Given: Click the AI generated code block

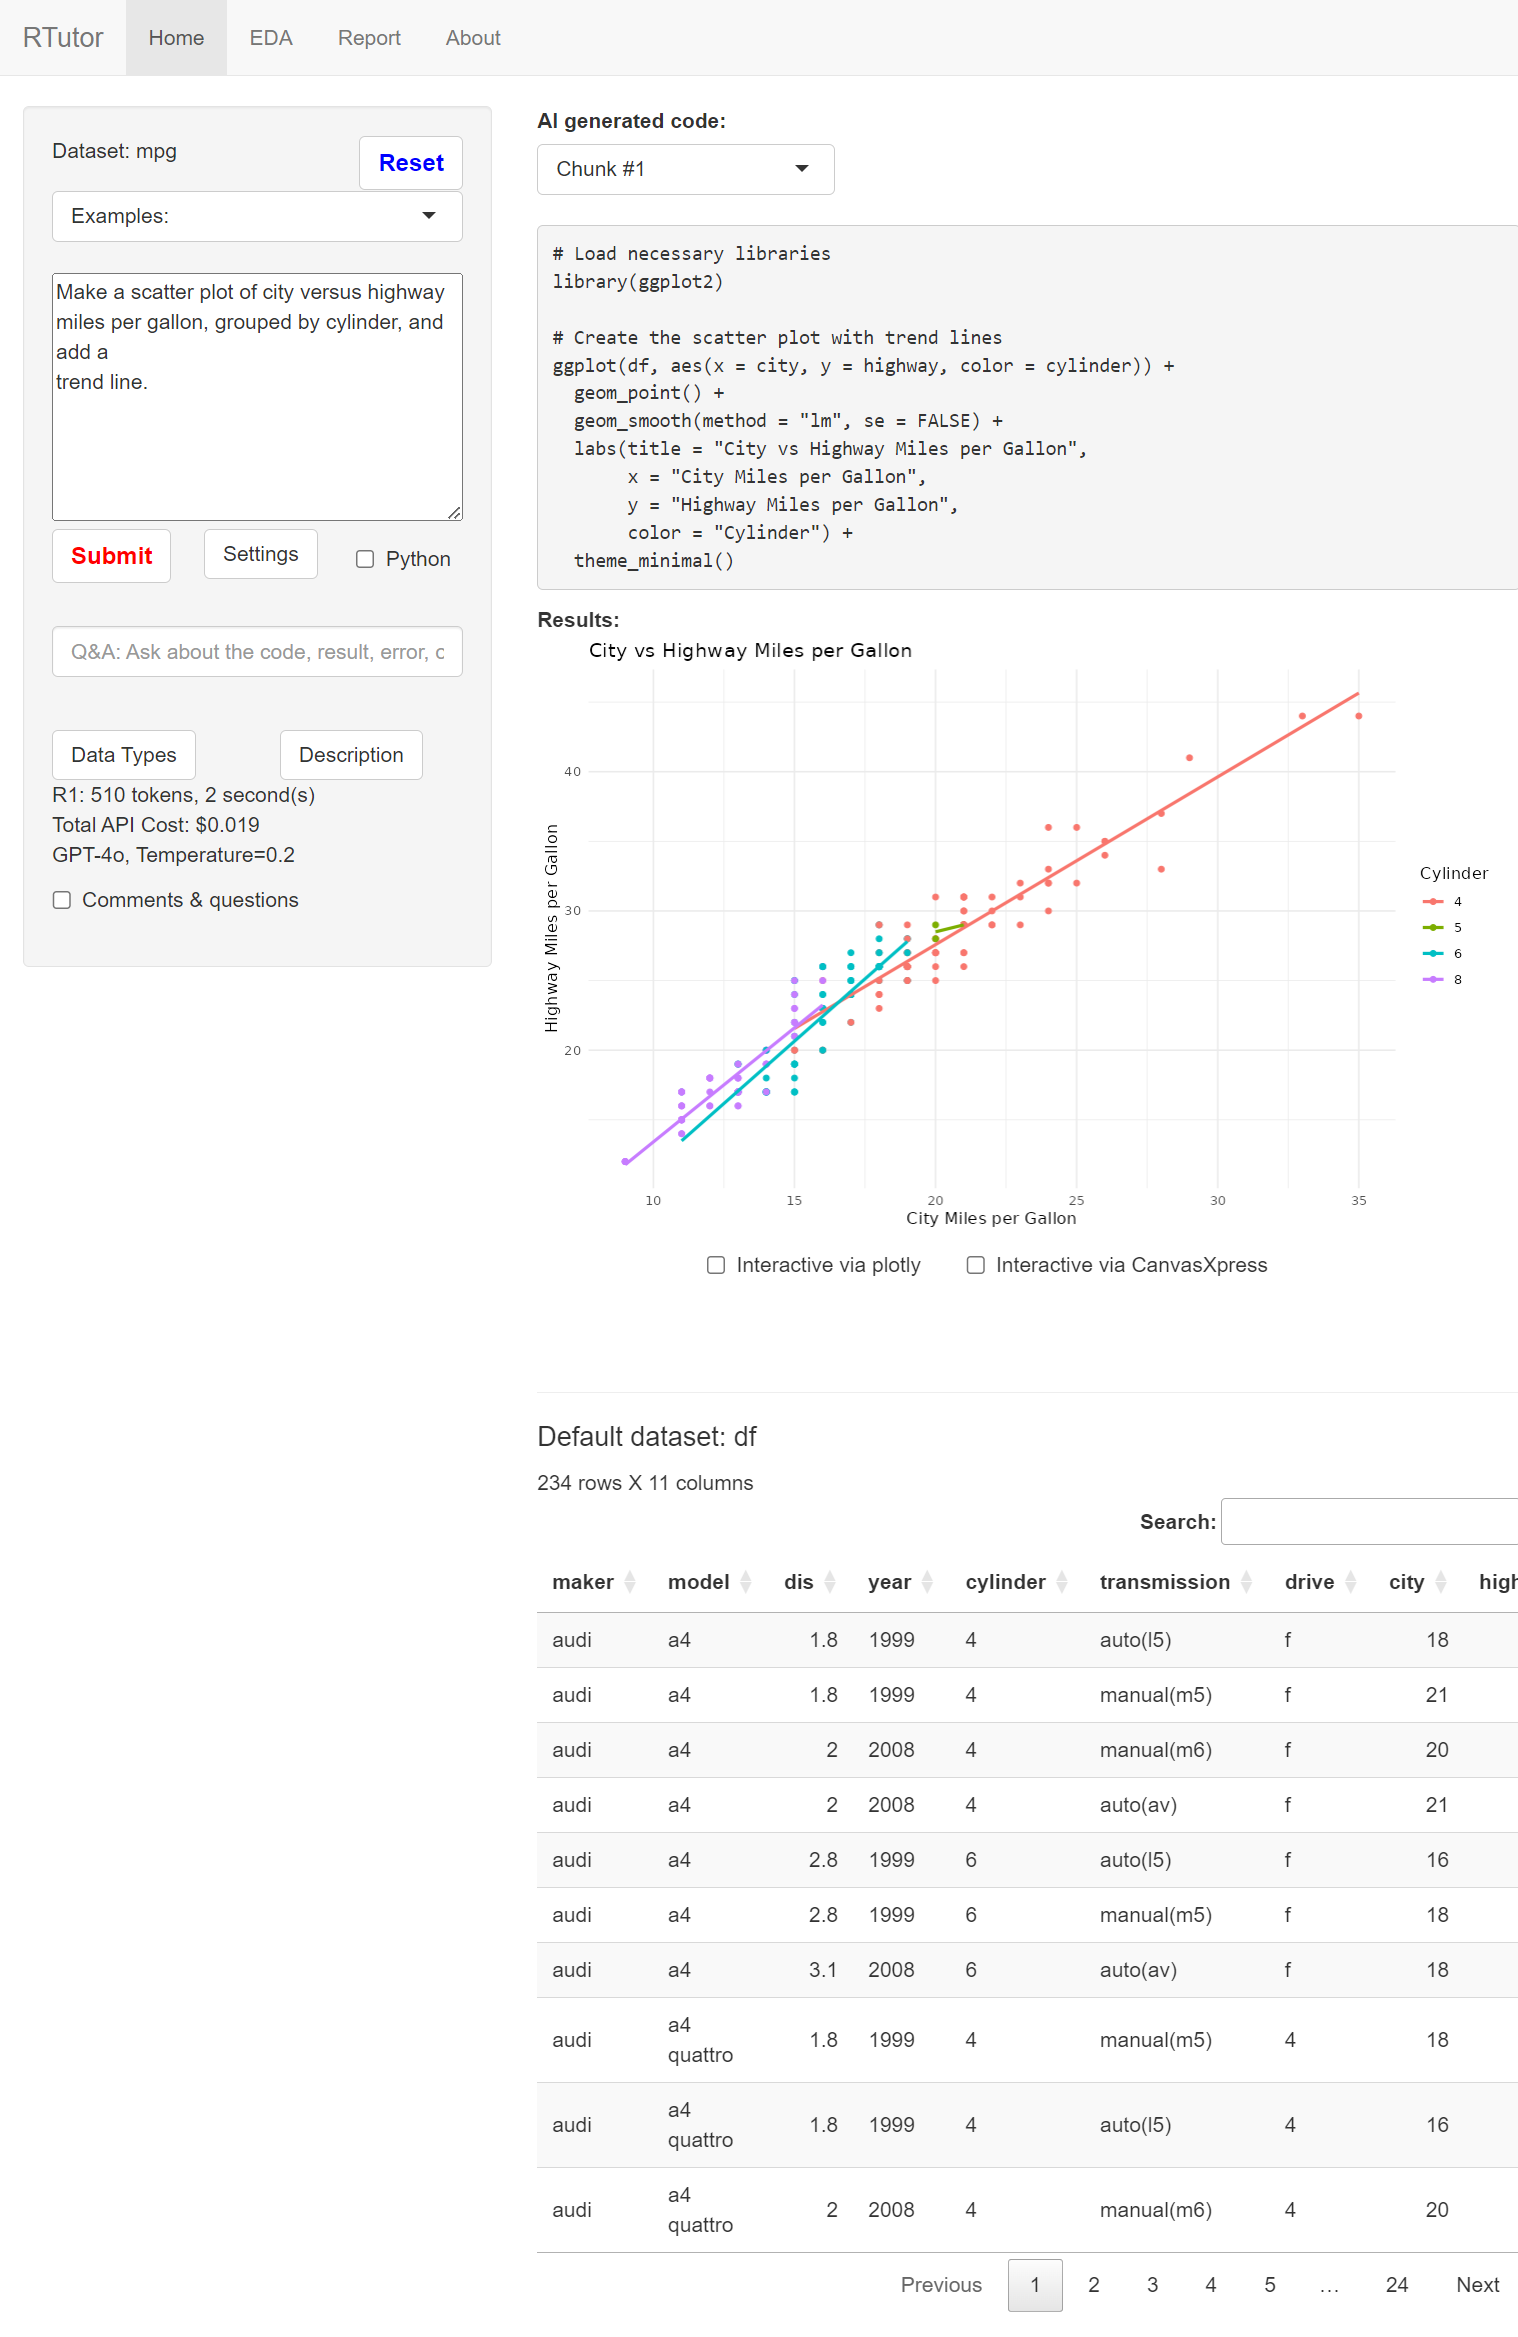Looking at the screenshot, I should click(1027, 407).
